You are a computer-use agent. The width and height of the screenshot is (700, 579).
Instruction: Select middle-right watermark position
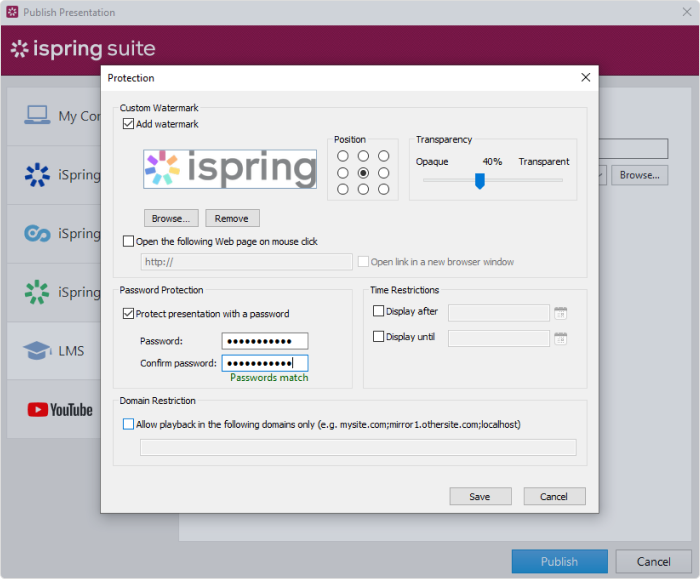coord(383,173)
